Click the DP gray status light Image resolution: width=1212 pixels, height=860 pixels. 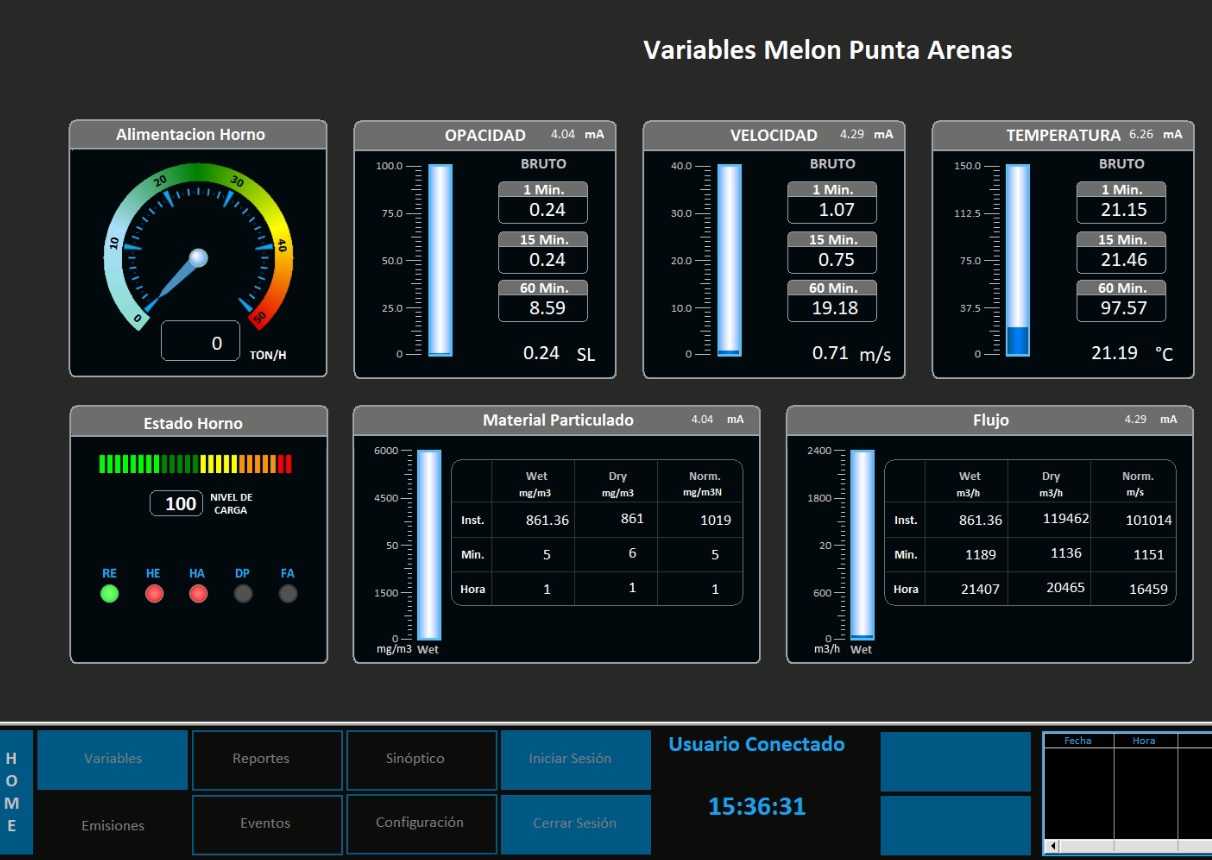243,593
